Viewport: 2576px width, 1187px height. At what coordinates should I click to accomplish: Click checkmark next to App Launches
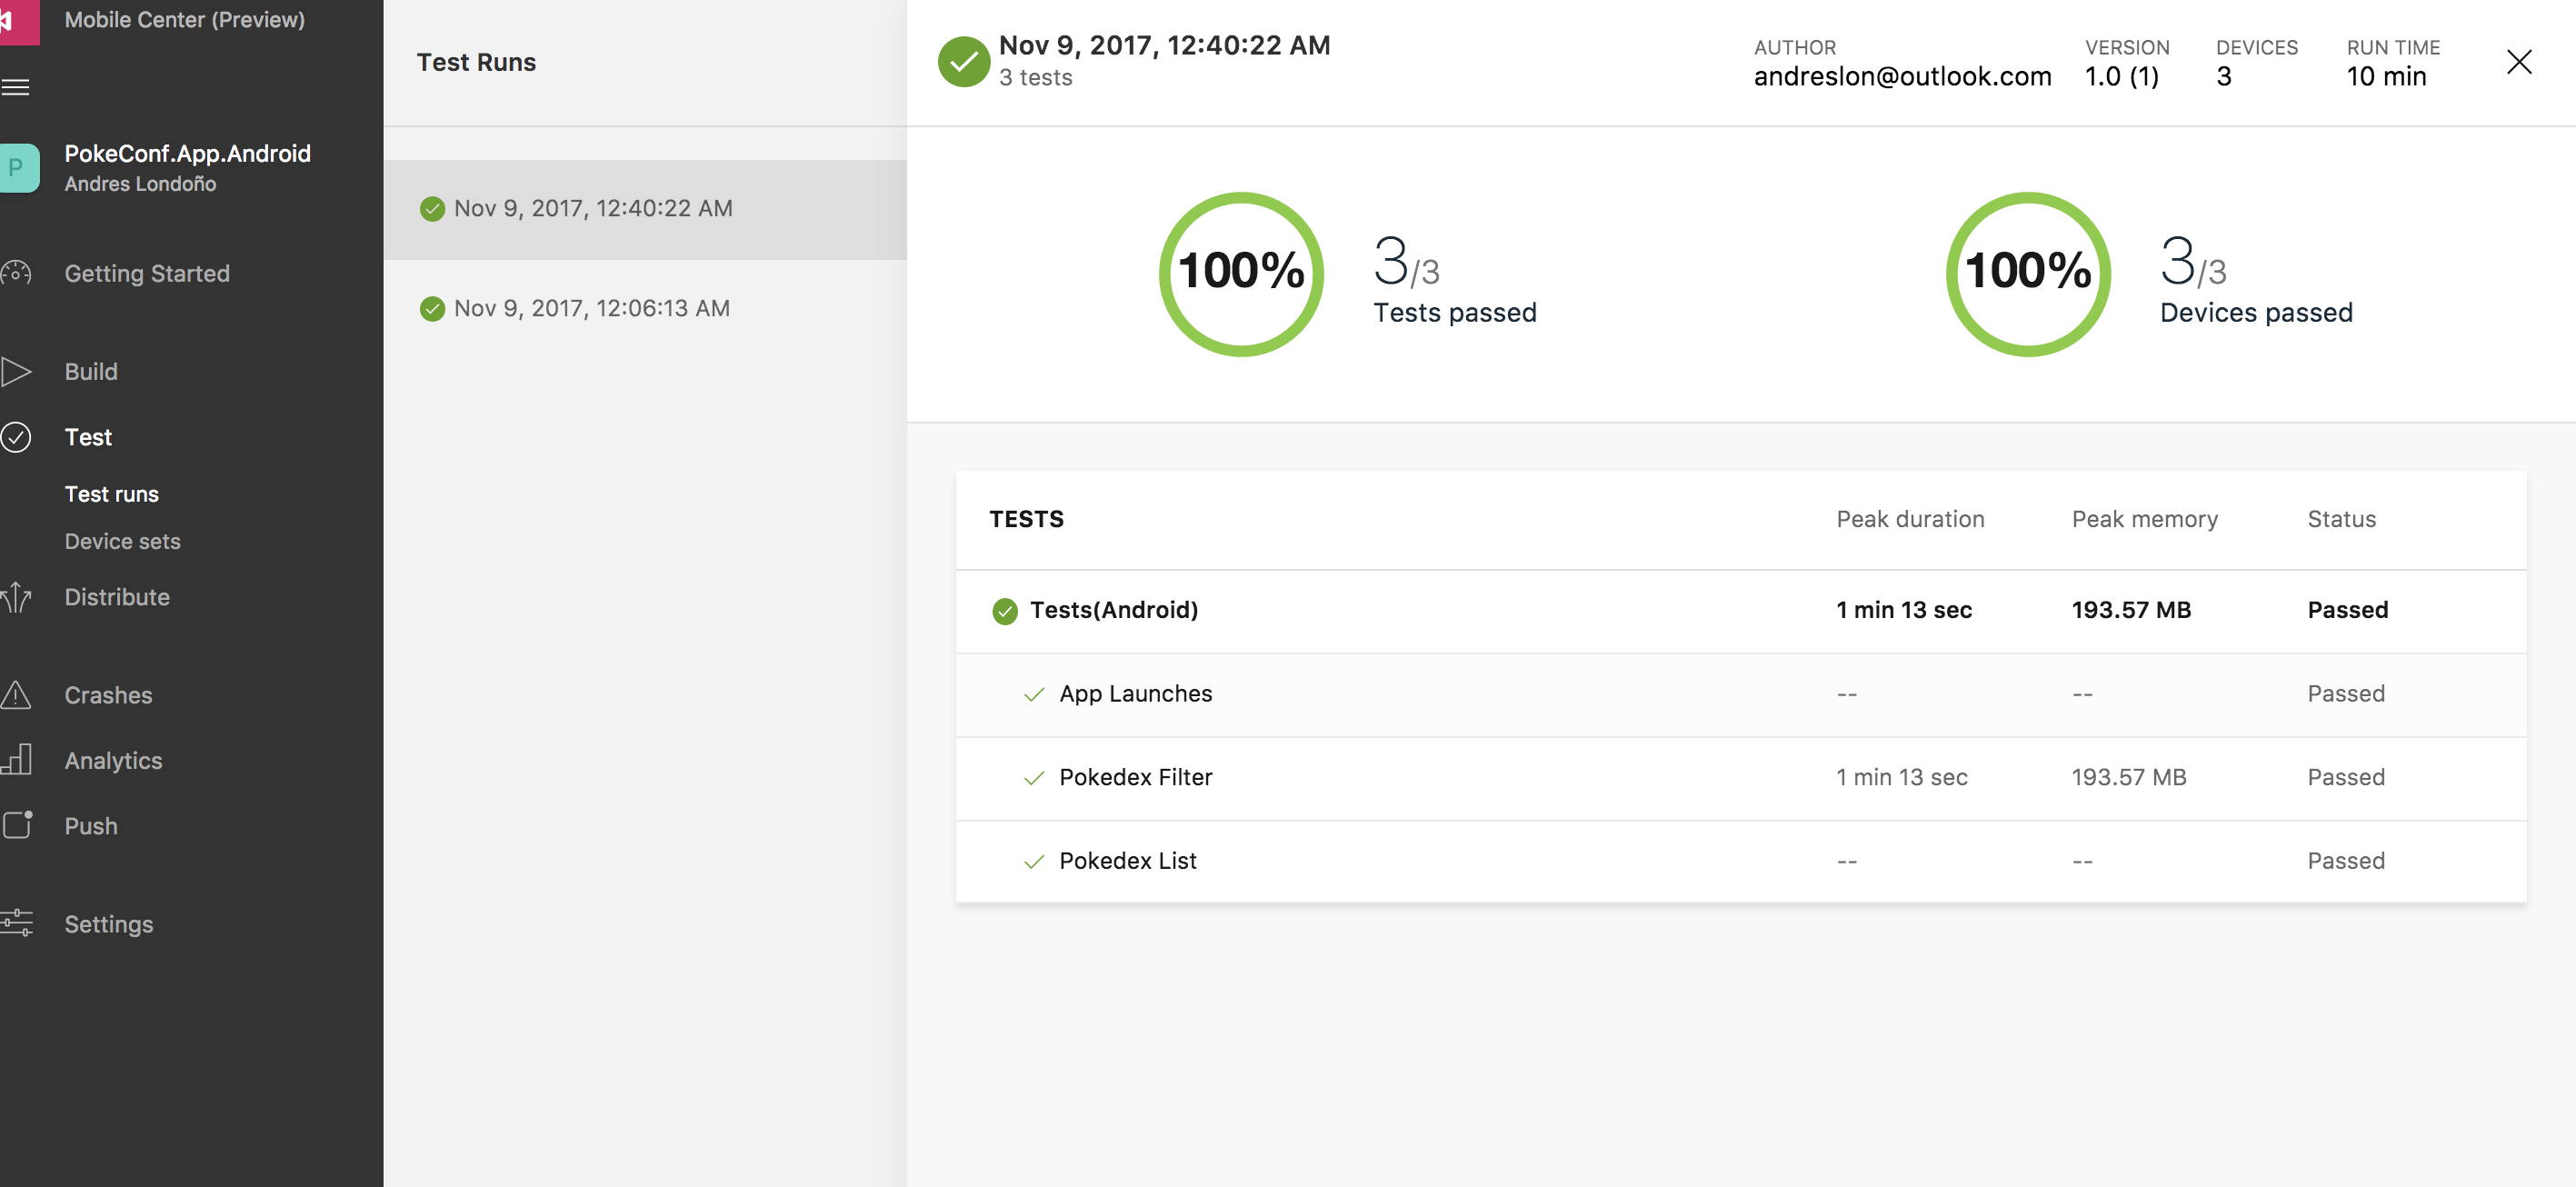click(x=1034, y=694)
